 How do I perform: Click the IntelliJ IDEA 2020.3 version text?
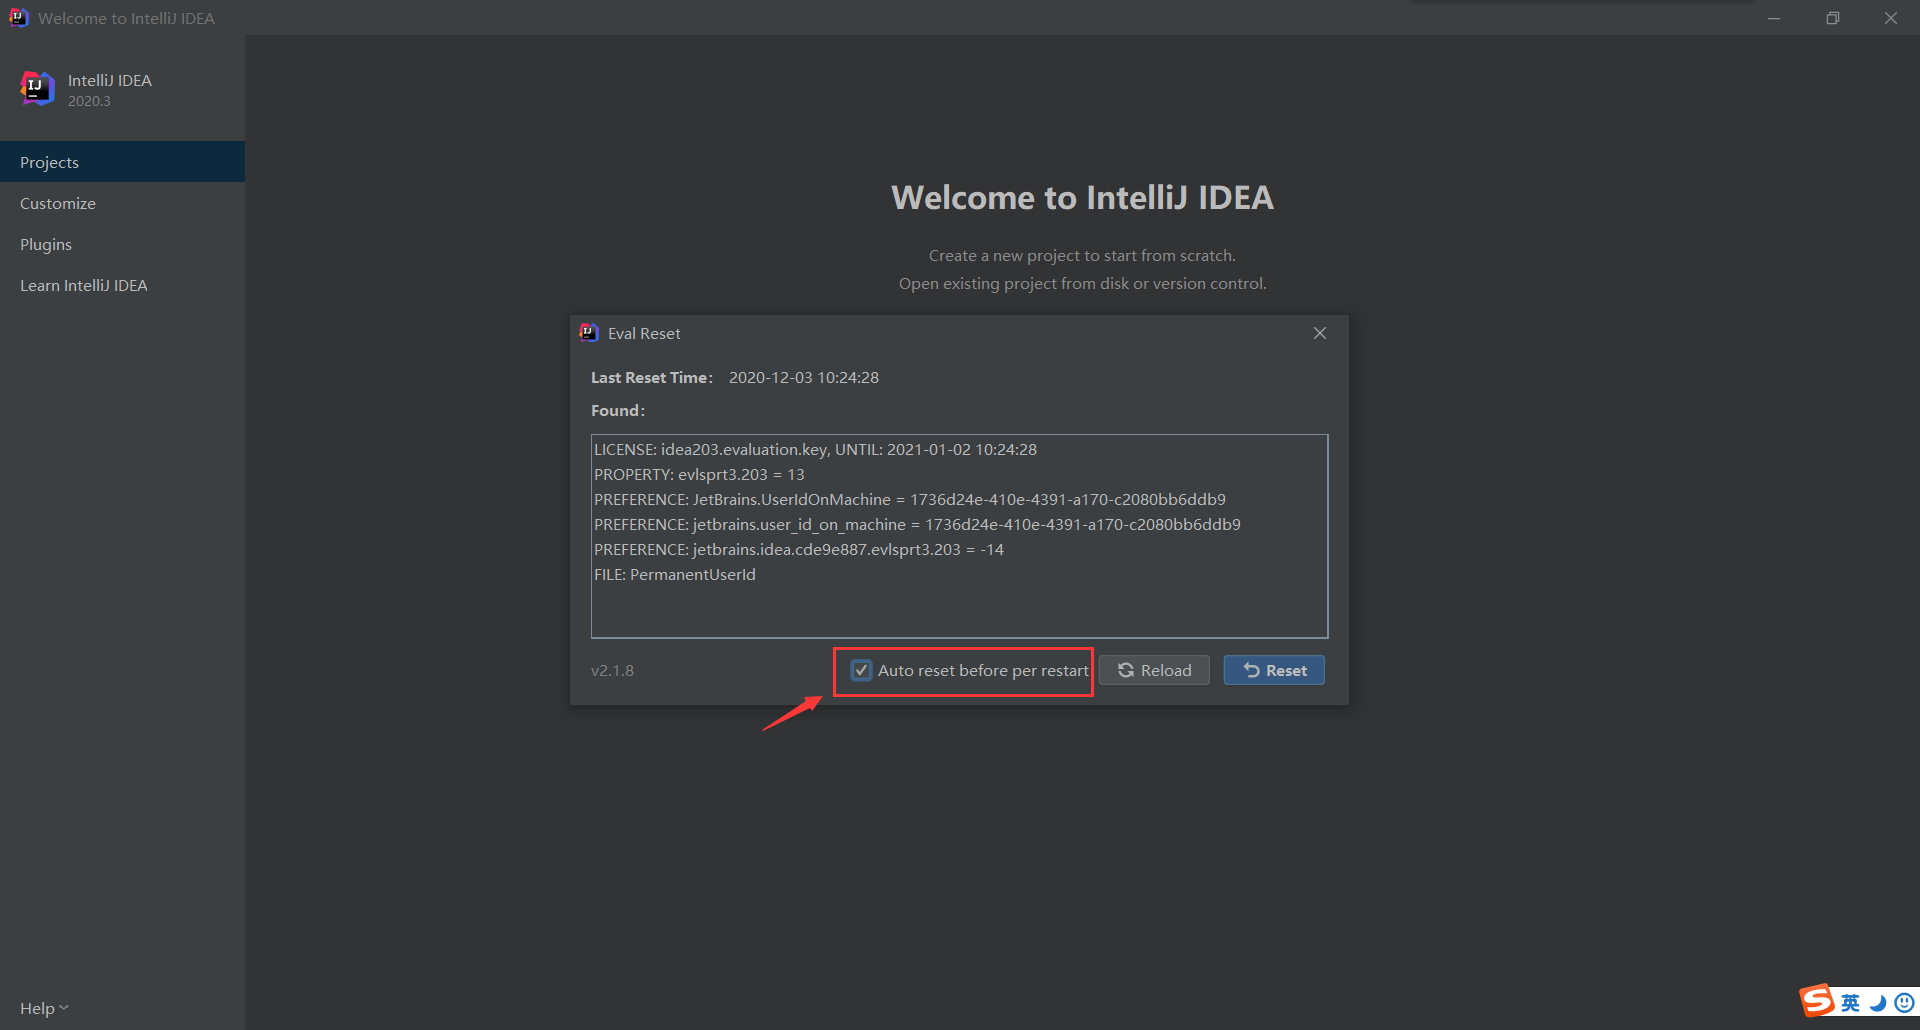[89, 101]
